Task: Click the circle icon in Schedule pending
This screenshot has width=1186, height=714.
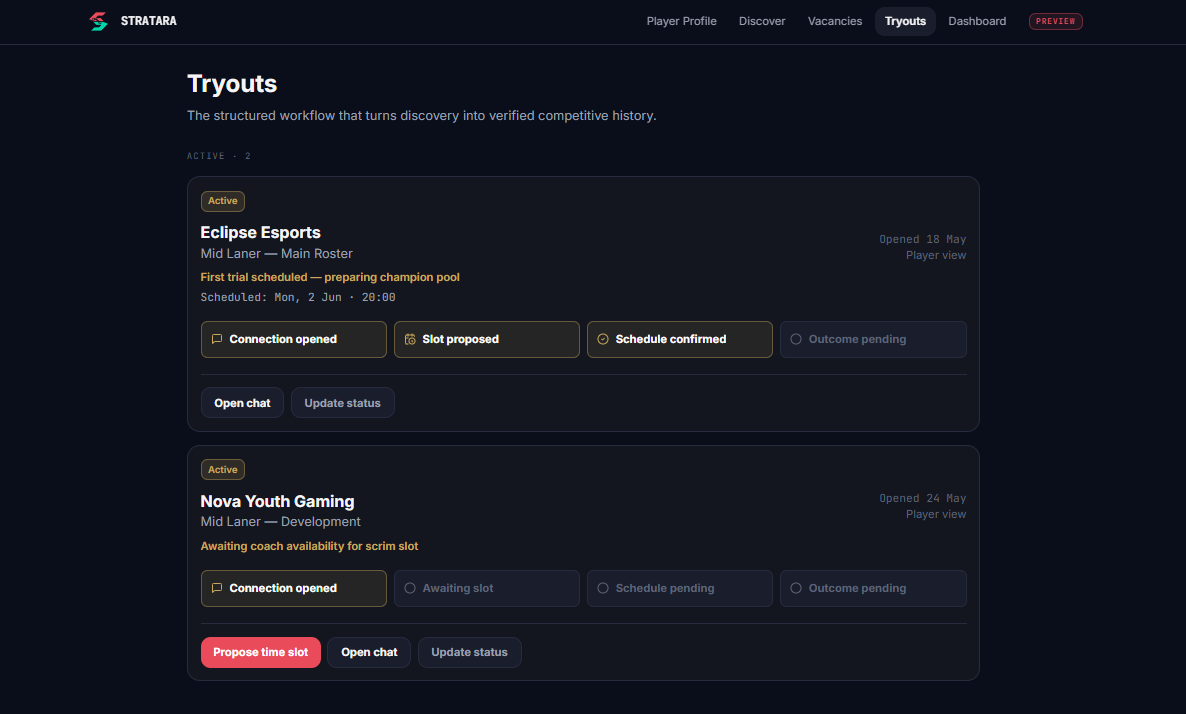Action: tap(603, 588)
